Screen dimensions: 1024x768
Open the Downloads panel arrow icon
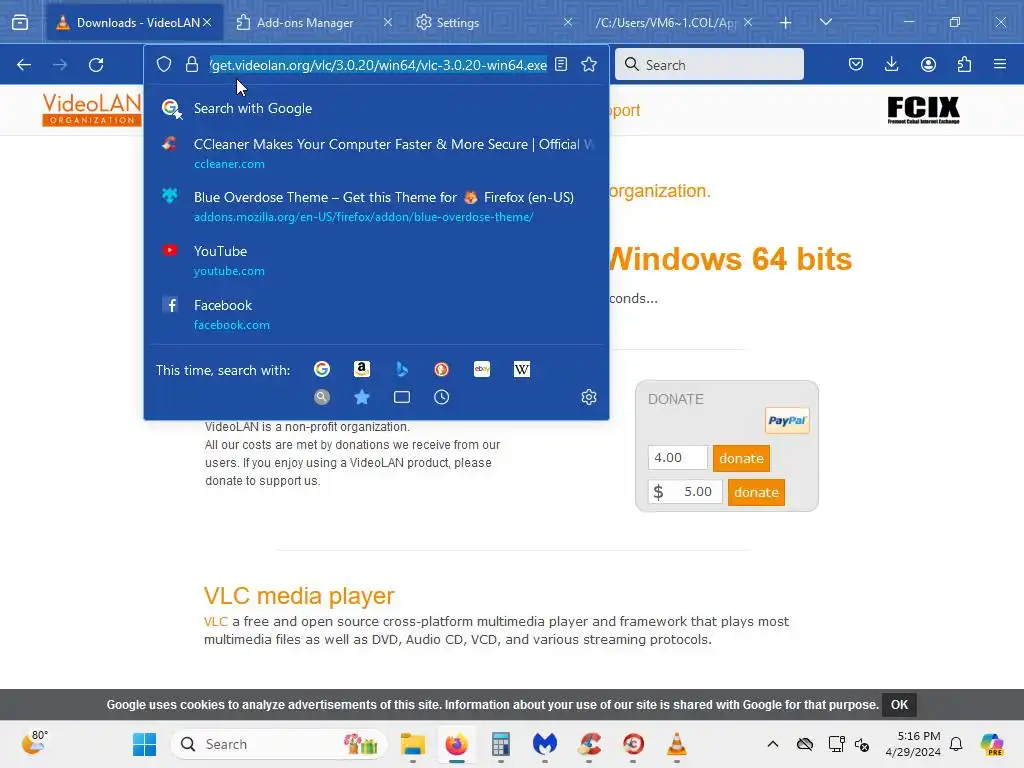pos(891,64)
